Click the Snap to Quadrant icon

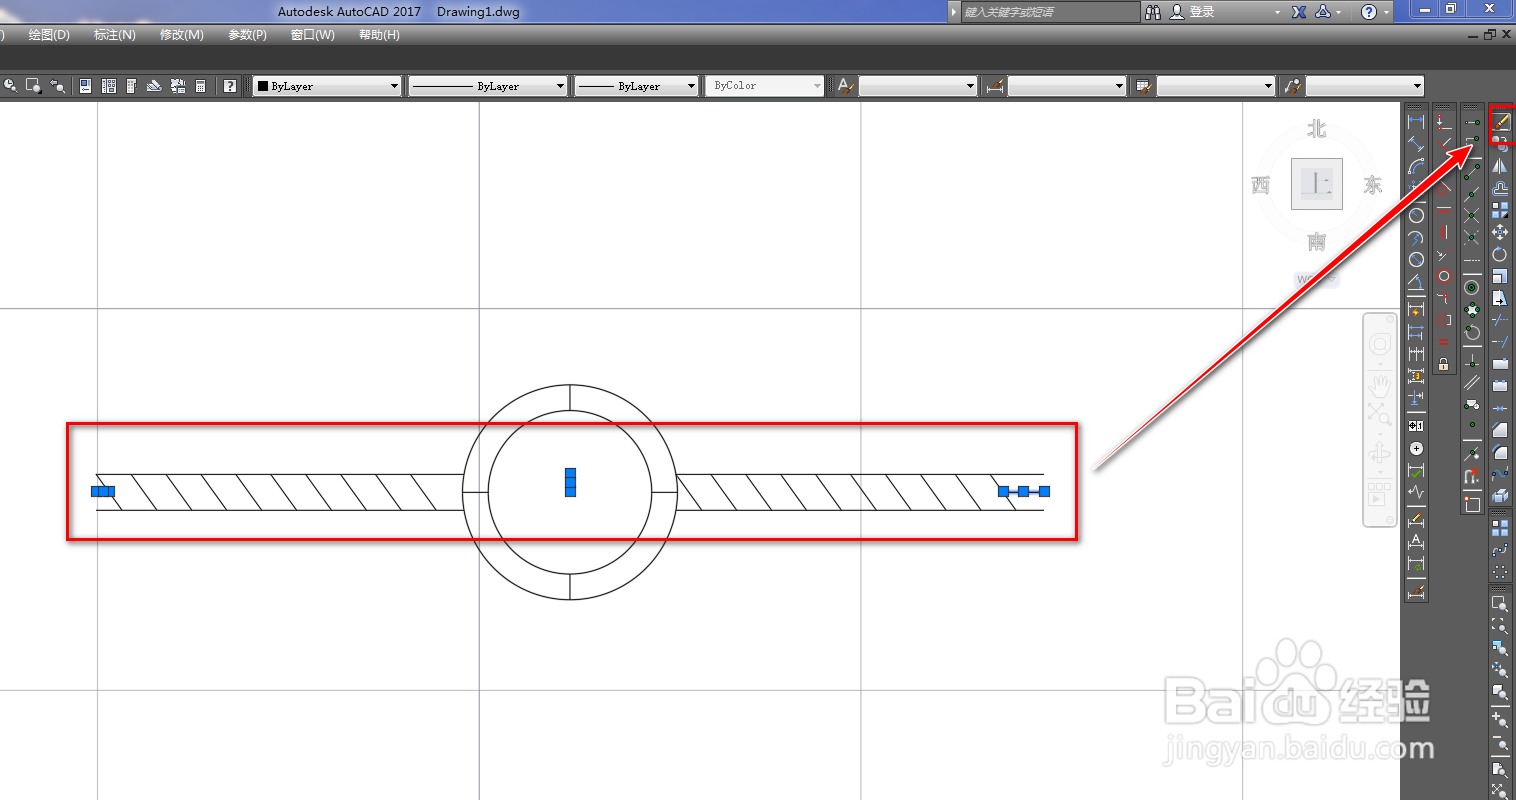(1471, 310)
